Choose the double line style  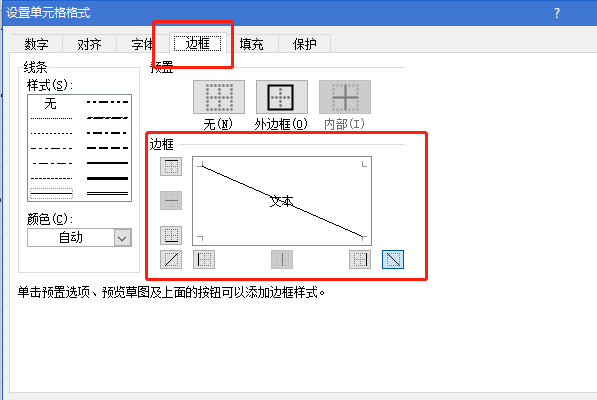pyautogui.click(x=108, y=194)
